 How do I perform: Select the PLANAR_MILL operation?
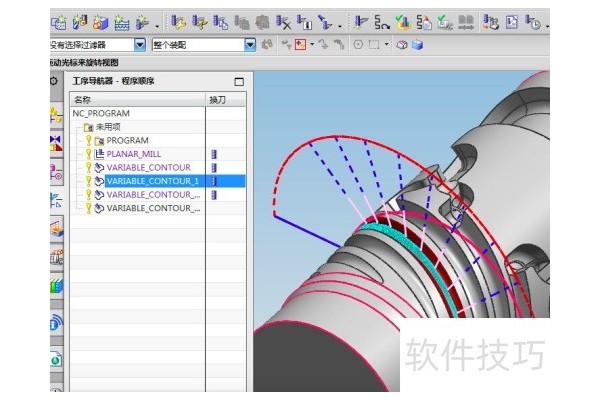[134, 154]
